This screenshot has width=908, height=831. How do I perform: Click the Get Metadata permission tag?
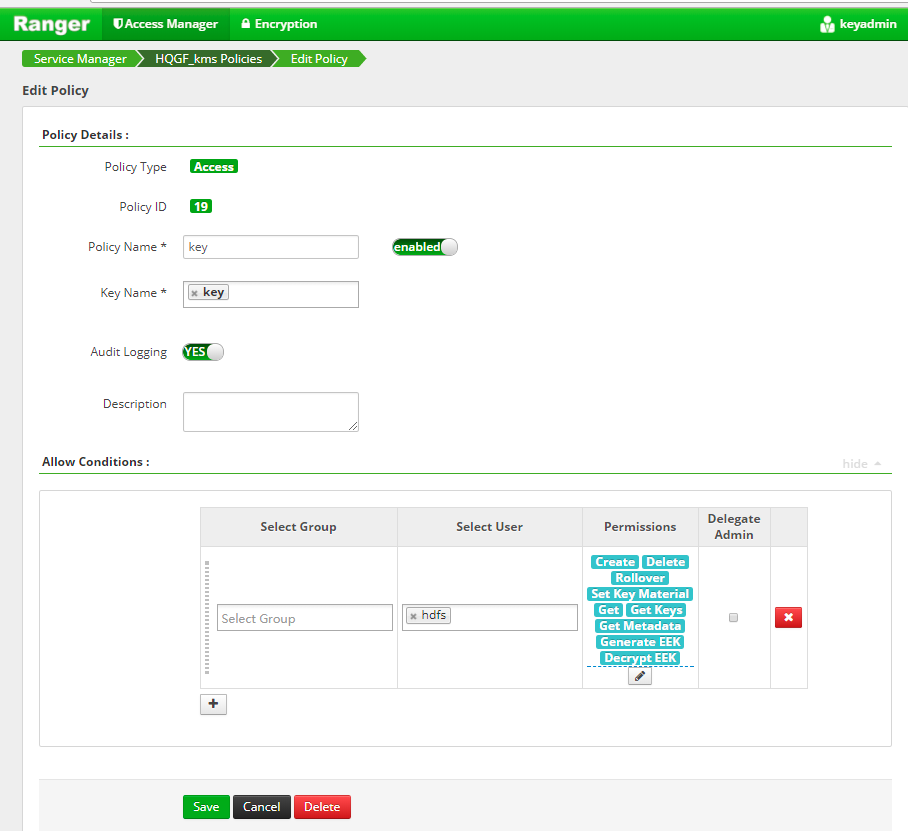click(x=640, y=626)
